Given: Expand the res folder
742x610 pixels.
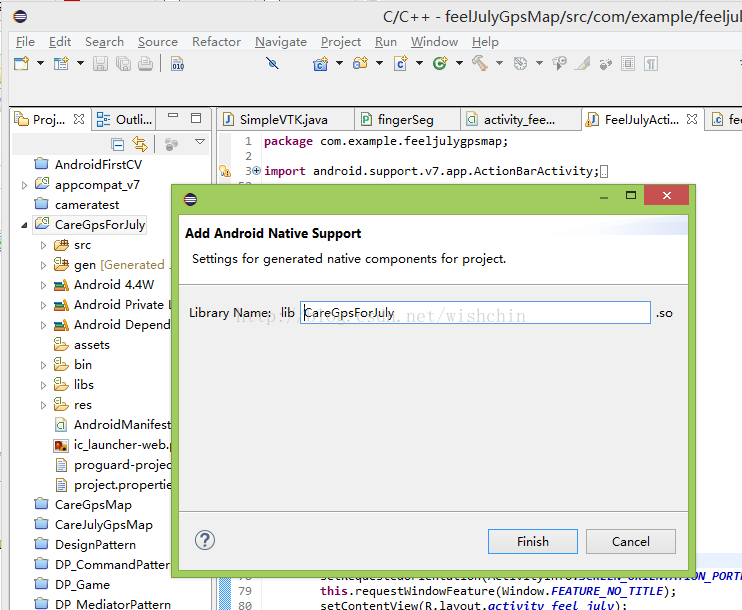Looking at the screenshot, I should pyautogui.click(x=44, y=406).
